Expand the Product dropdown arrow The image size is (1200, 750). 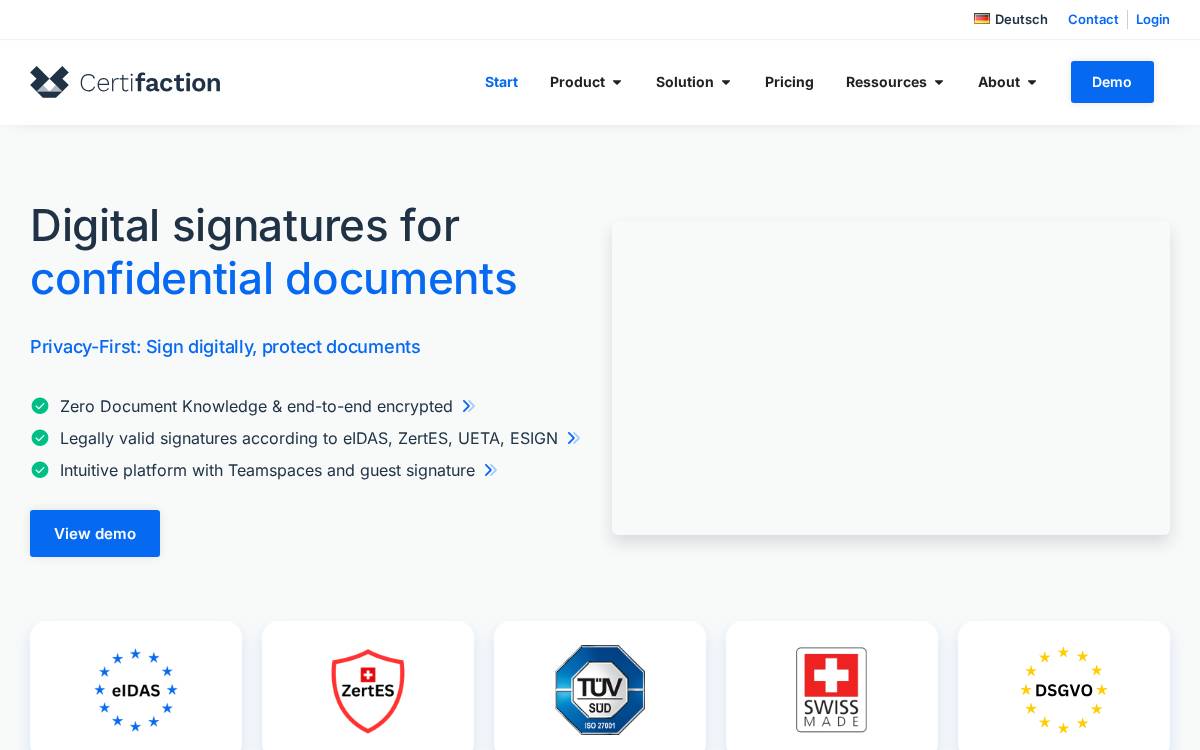pyautogui.click(x=617, y=82)
